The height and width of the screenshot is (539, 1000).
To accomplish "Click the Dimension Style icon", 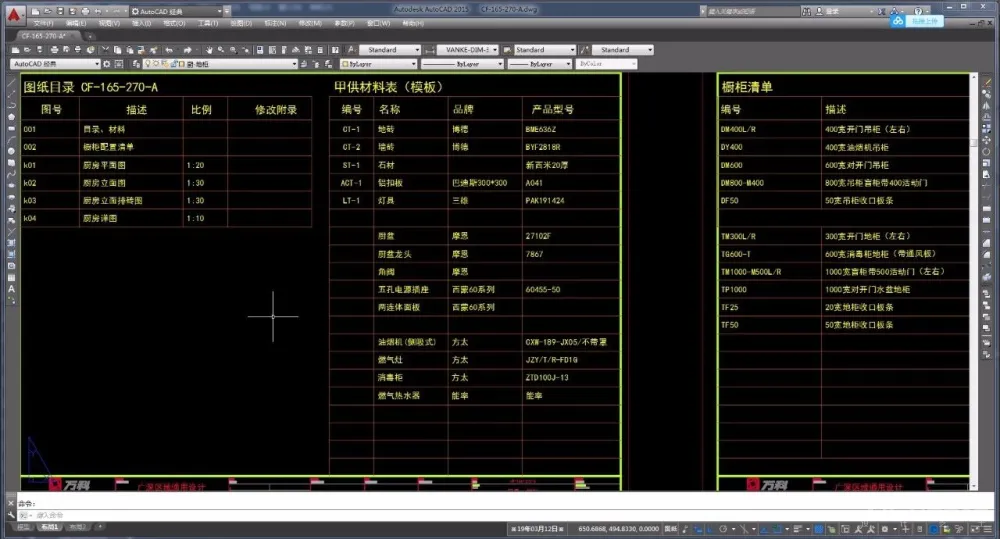I will [x=430, y=50].
